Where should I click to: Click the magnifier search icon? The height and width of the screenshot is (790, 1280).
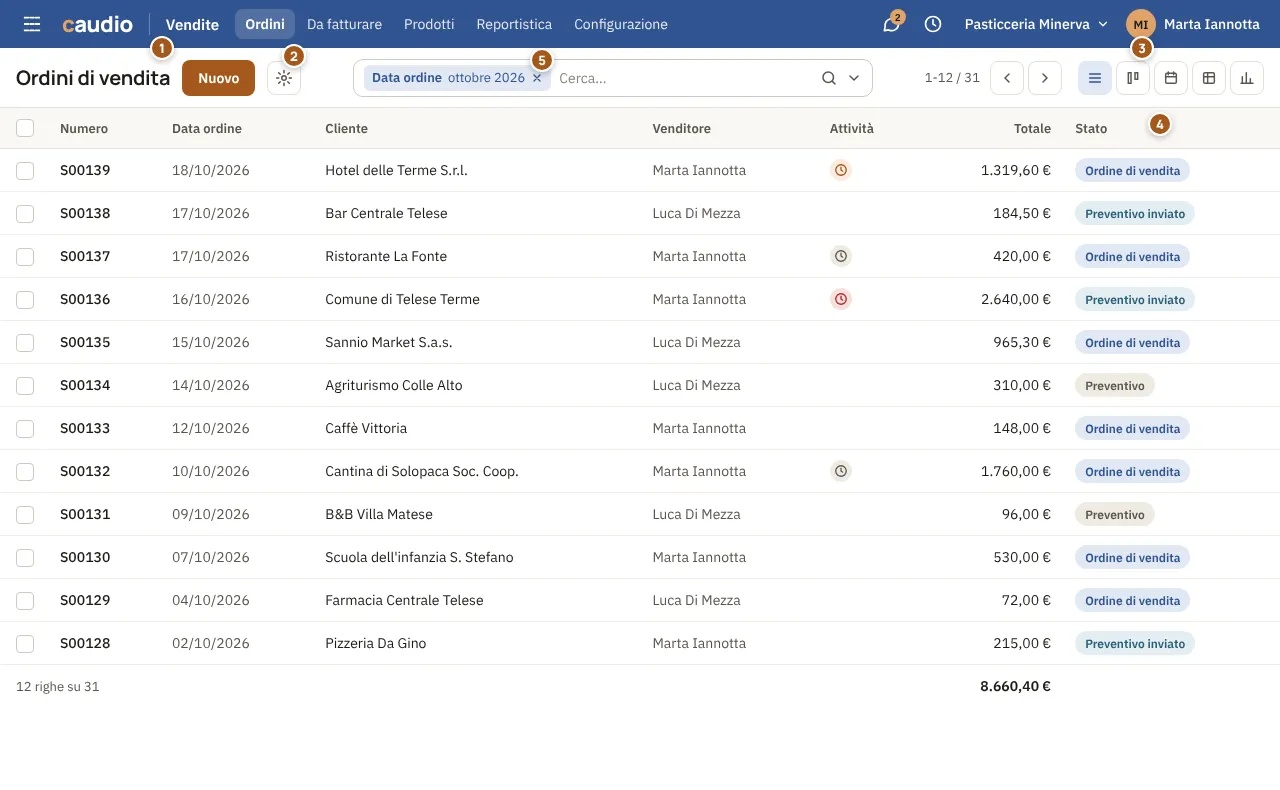[x=828, y=78]
